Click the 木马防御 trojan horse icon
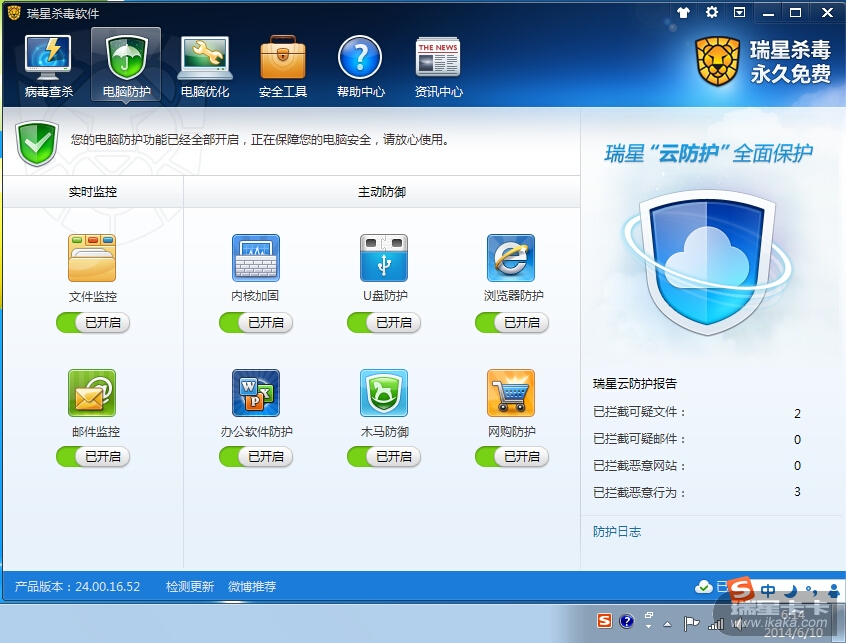846x643 pixels. pyautogui.click(x=384, y=393)
